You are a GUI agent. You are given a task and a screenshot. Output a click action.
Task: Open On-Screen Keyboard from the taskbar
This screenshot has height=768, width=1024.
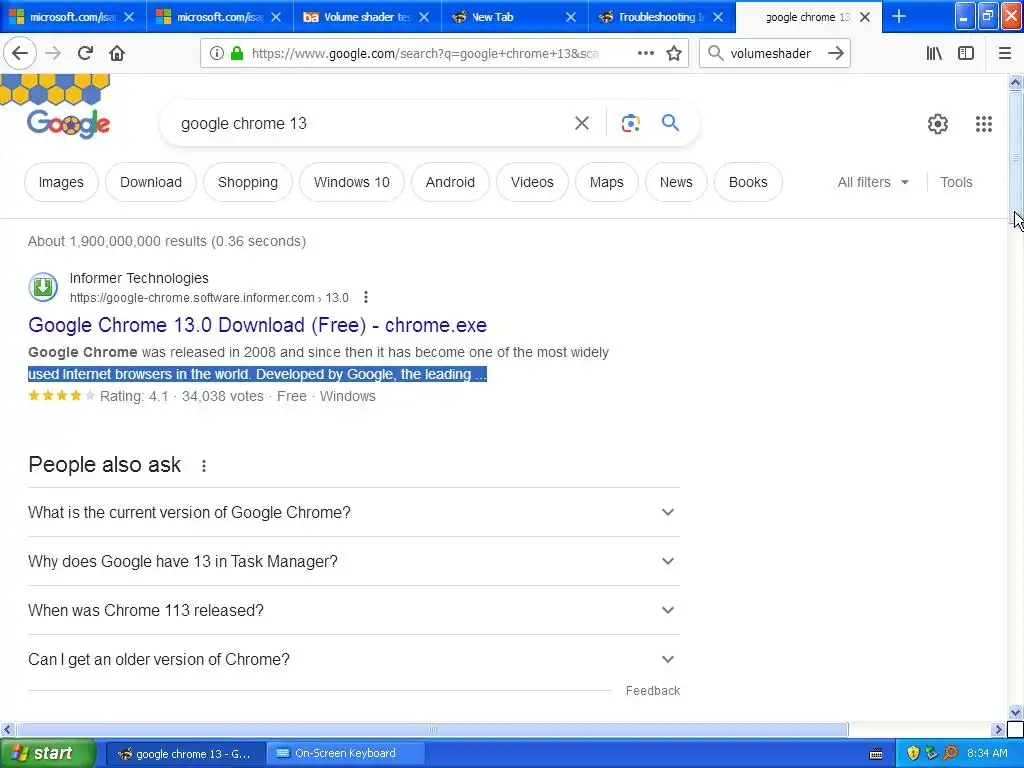tap(345, 753)
